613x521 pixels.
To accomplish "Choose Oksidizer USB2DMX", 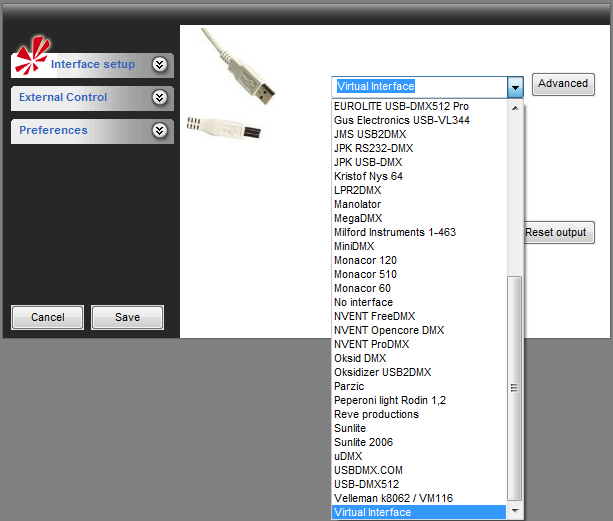I will click(419, 372).
